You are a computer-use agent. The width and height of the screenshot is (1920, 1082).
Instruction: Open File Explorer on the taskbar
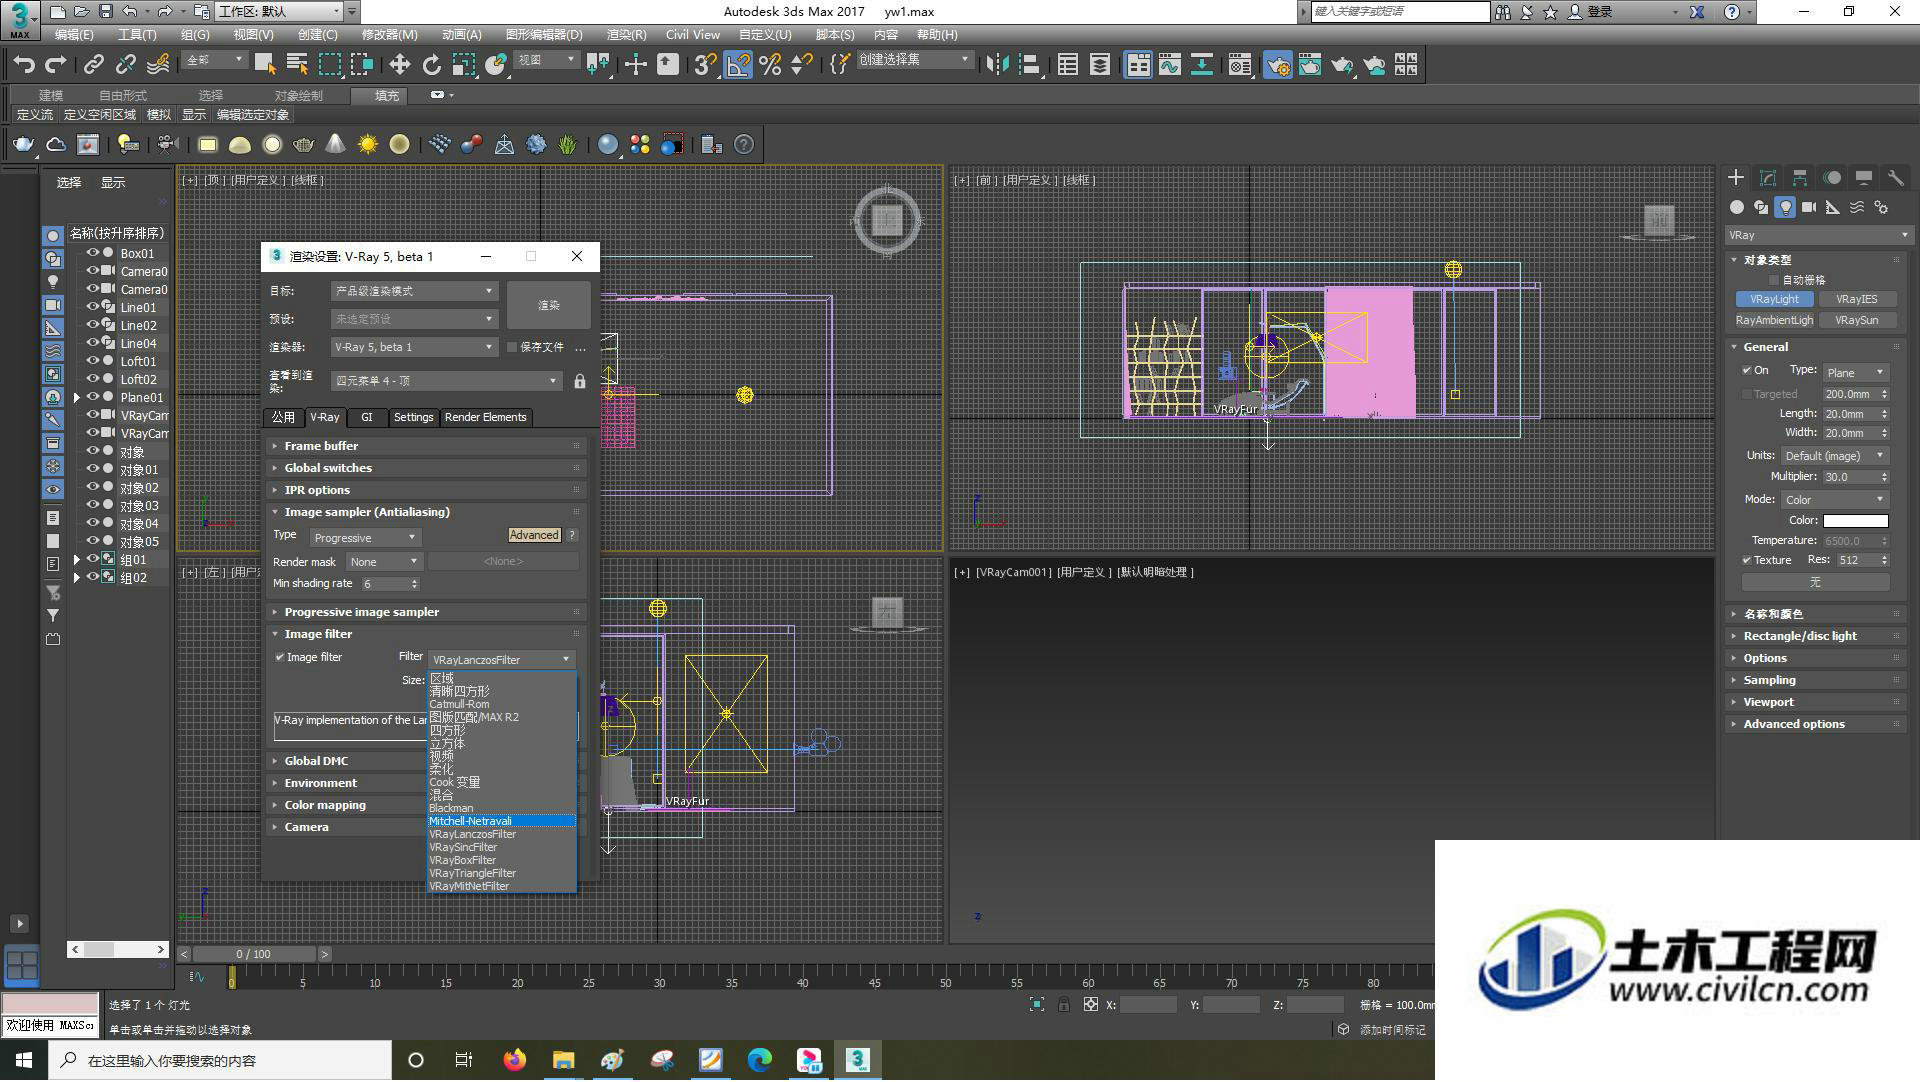click(563, 1060)
